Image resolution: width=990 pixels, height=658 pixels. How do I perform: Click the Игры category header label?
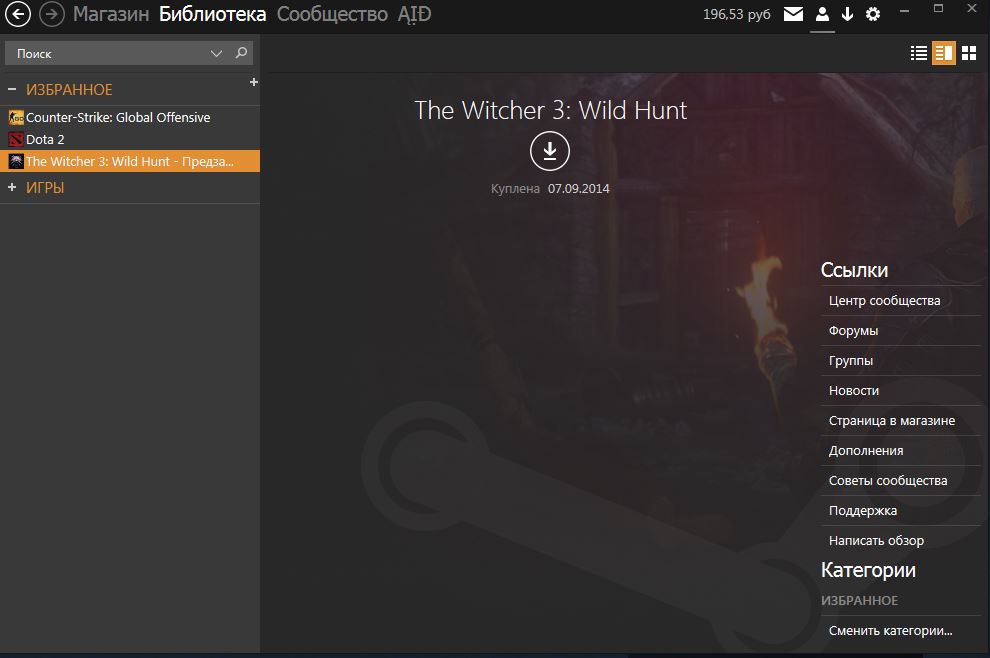pos(45,188)
